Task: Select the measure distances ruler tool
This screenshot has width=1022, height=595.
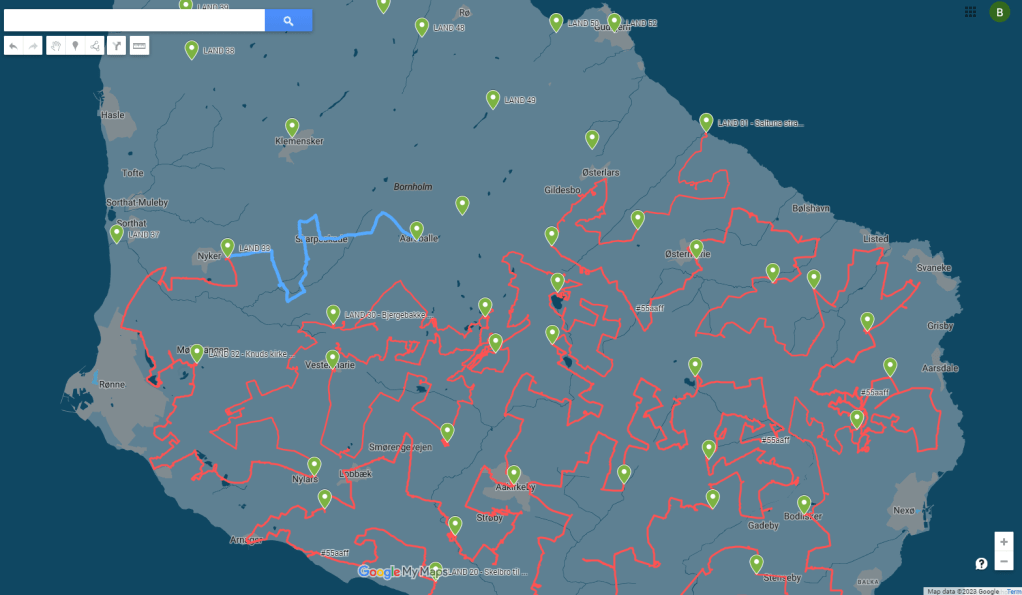Action: pyautogui.click(x=139, y=46)
